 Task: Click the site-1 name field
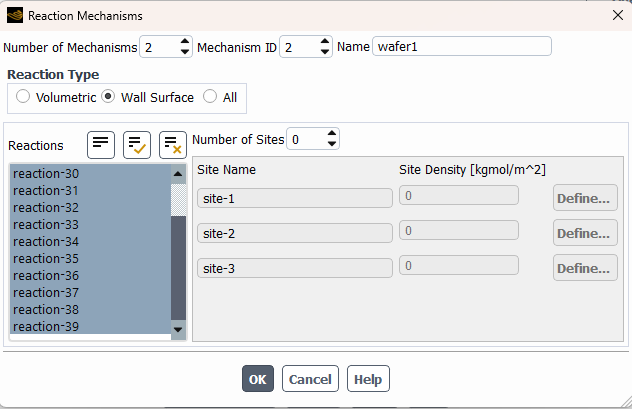(295, 198)
